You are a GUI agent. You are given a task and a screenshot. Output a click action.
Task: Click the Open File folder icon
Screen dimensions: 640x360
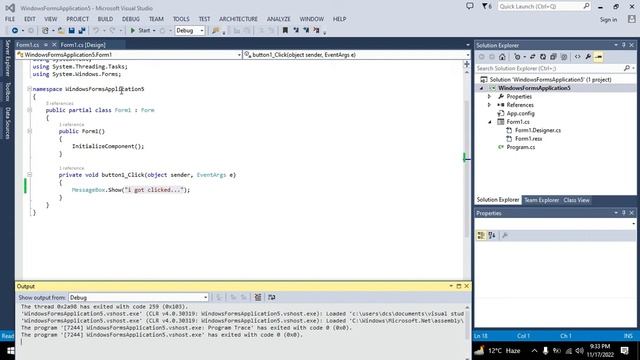pos(61,31)
